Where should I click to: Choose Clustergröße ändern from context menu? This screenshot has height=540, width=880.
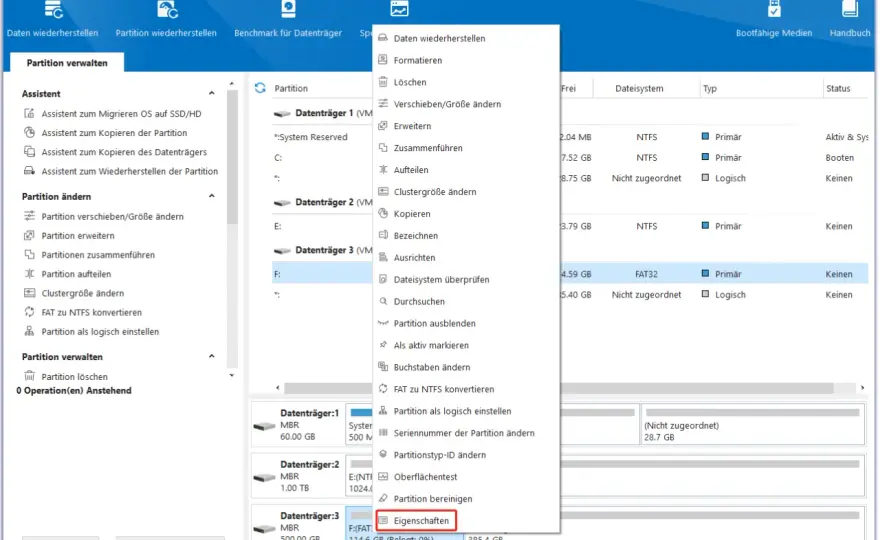pos(466,191)
